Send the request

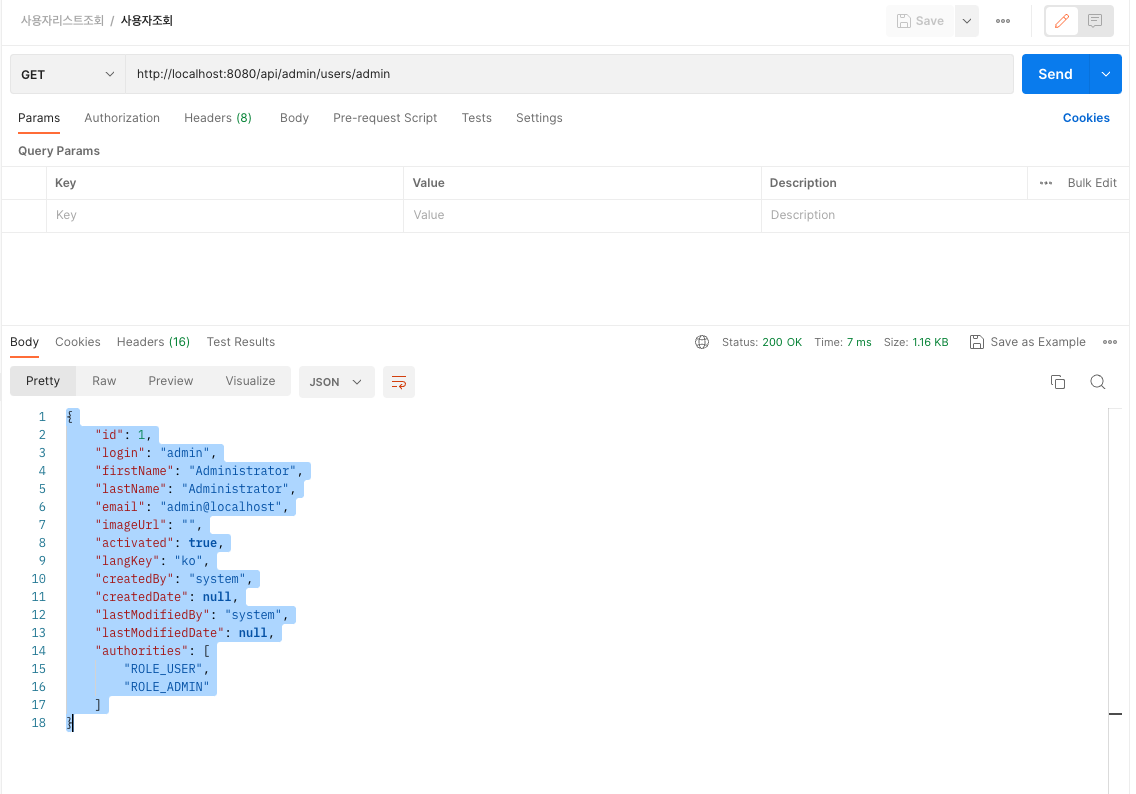(1055, 75)
